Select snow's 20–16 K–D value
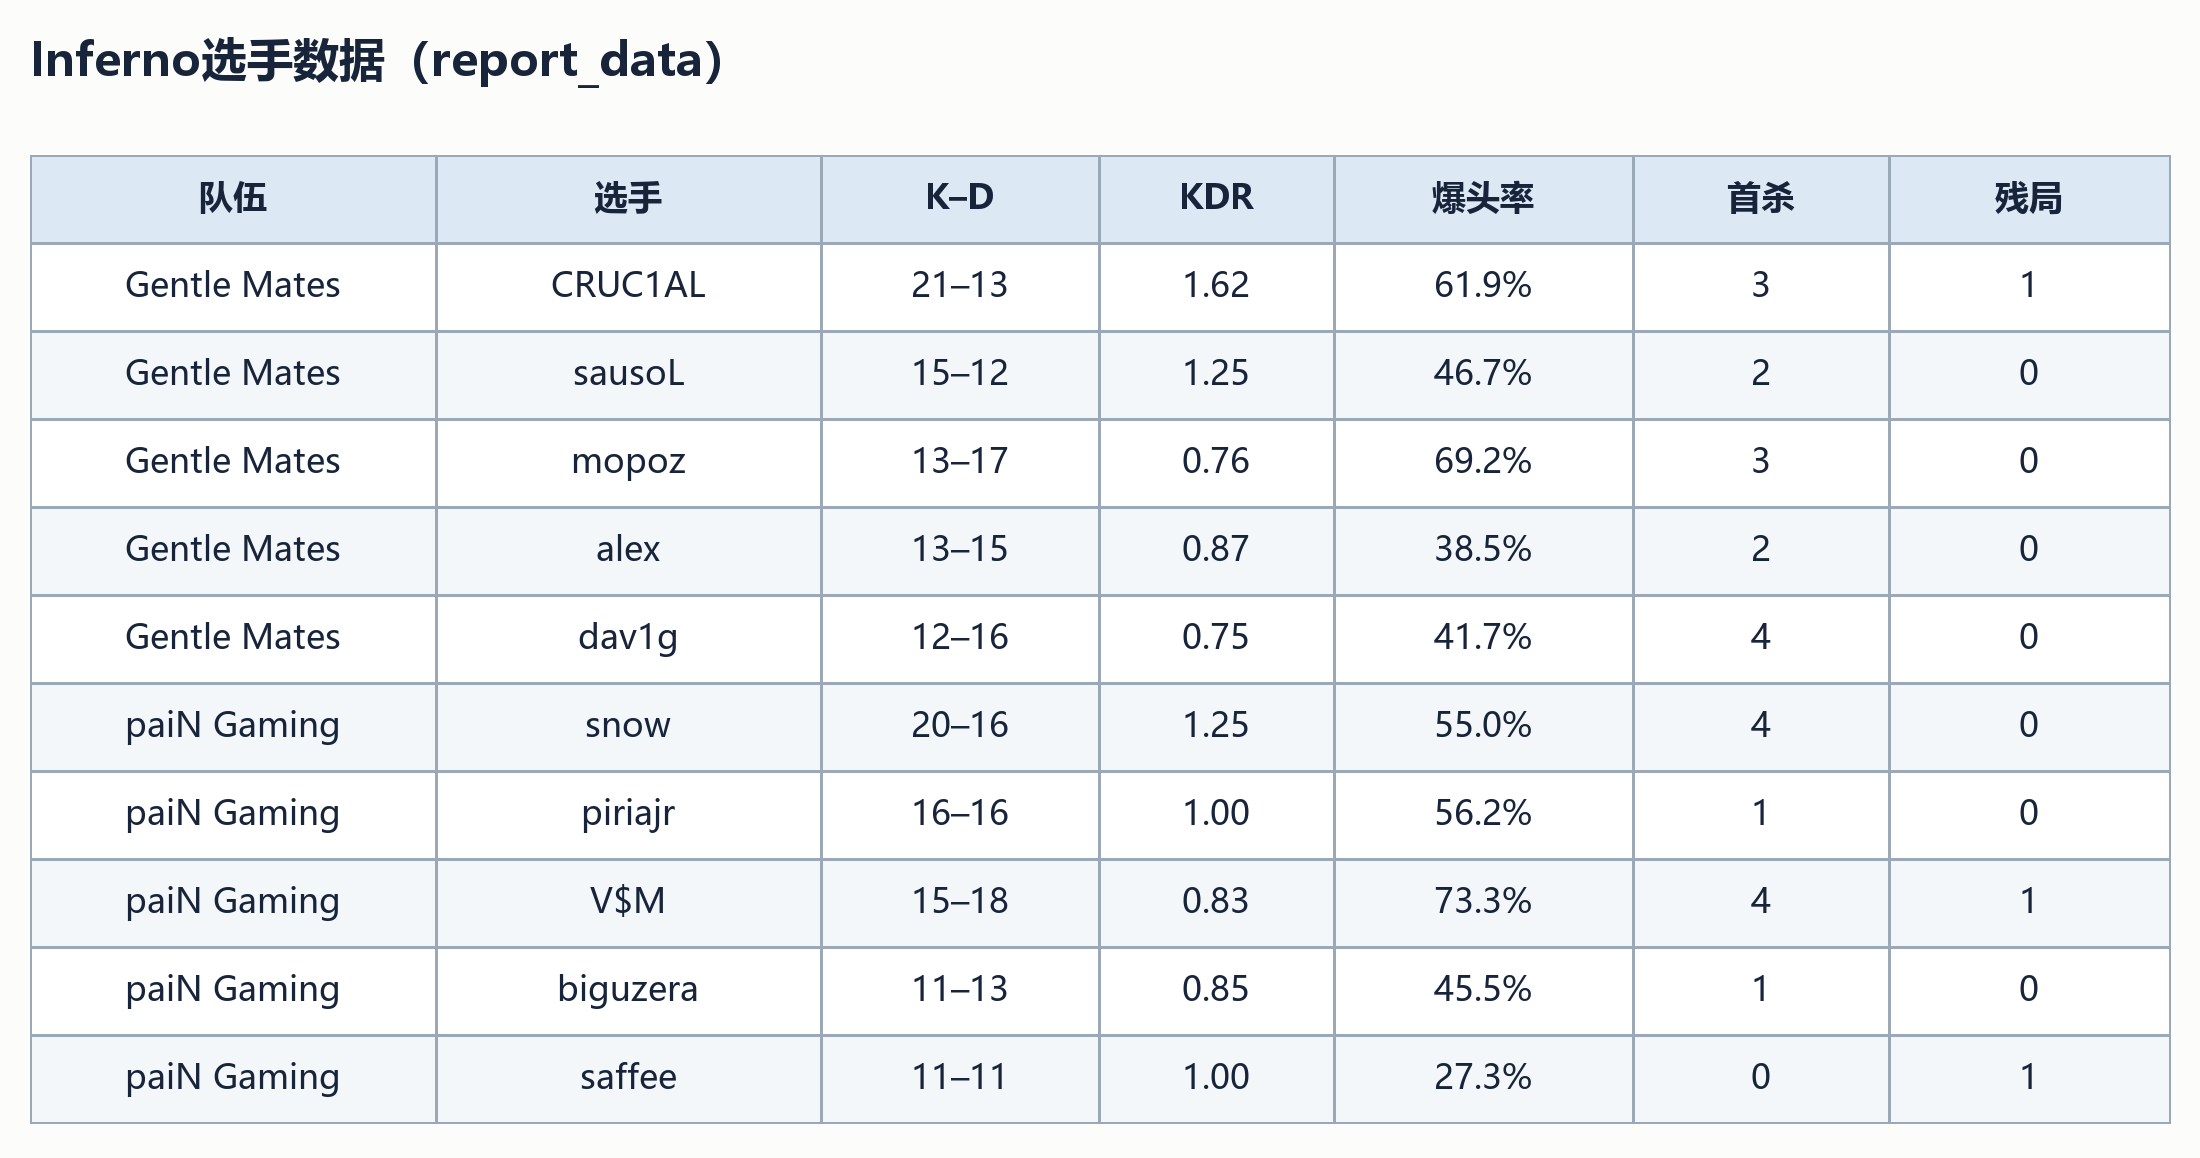The width and height of the screenshot is (2200, 1158). (x=960, y=726)
